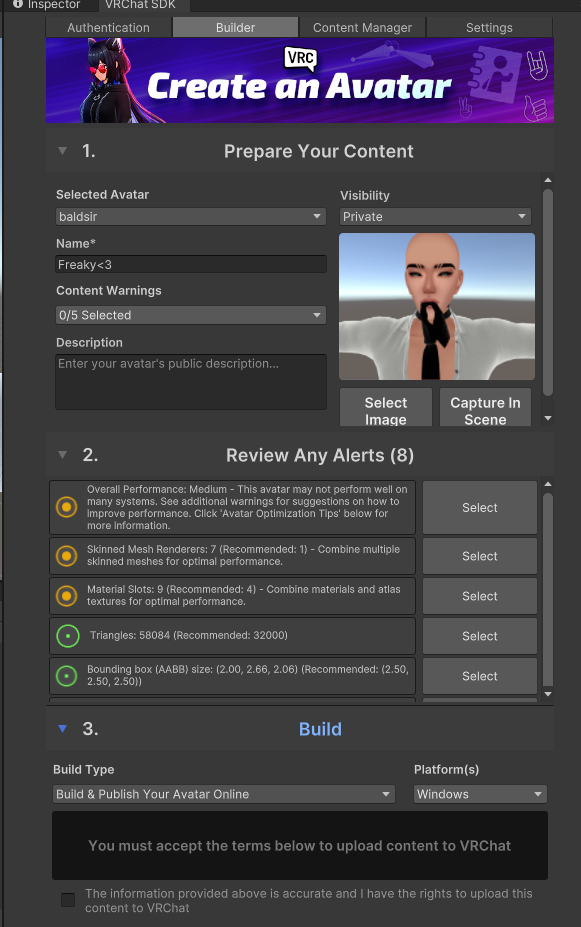Click the Material Slots: 9 alert text

click(x=244, y=595)
